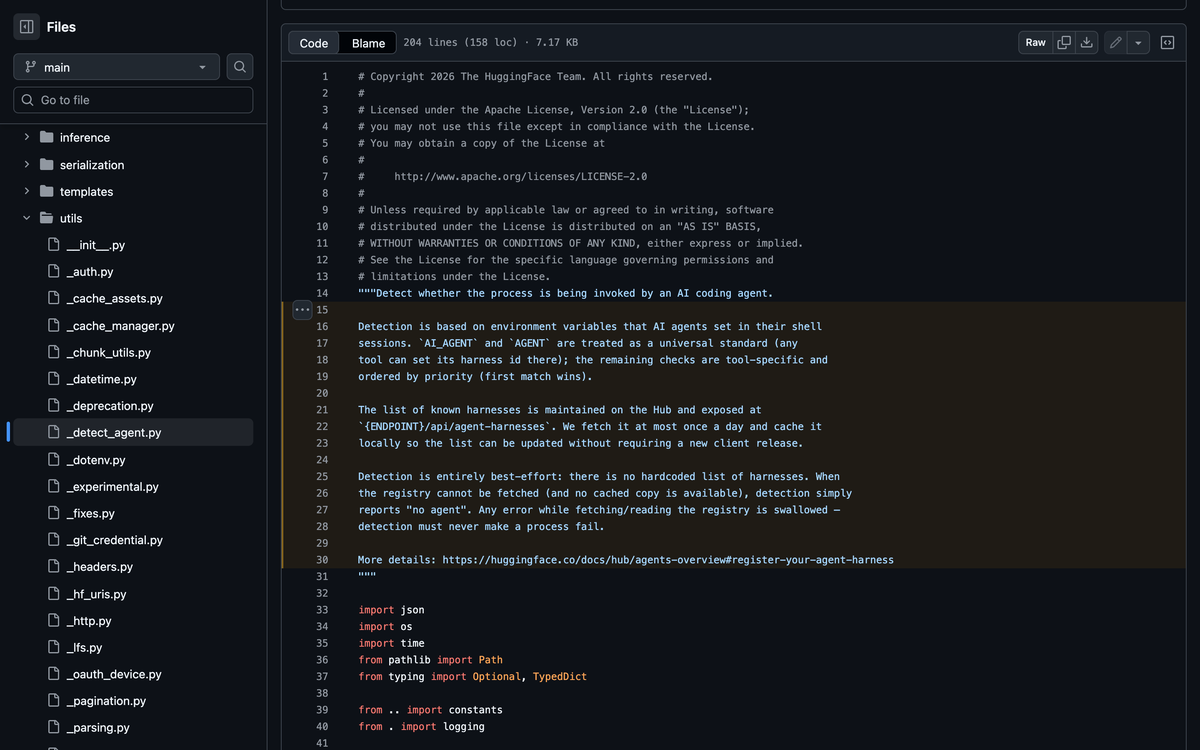Open file _fixes.py
The width and height of the screenshot is (1200, 750).
[x=90, y=513]
